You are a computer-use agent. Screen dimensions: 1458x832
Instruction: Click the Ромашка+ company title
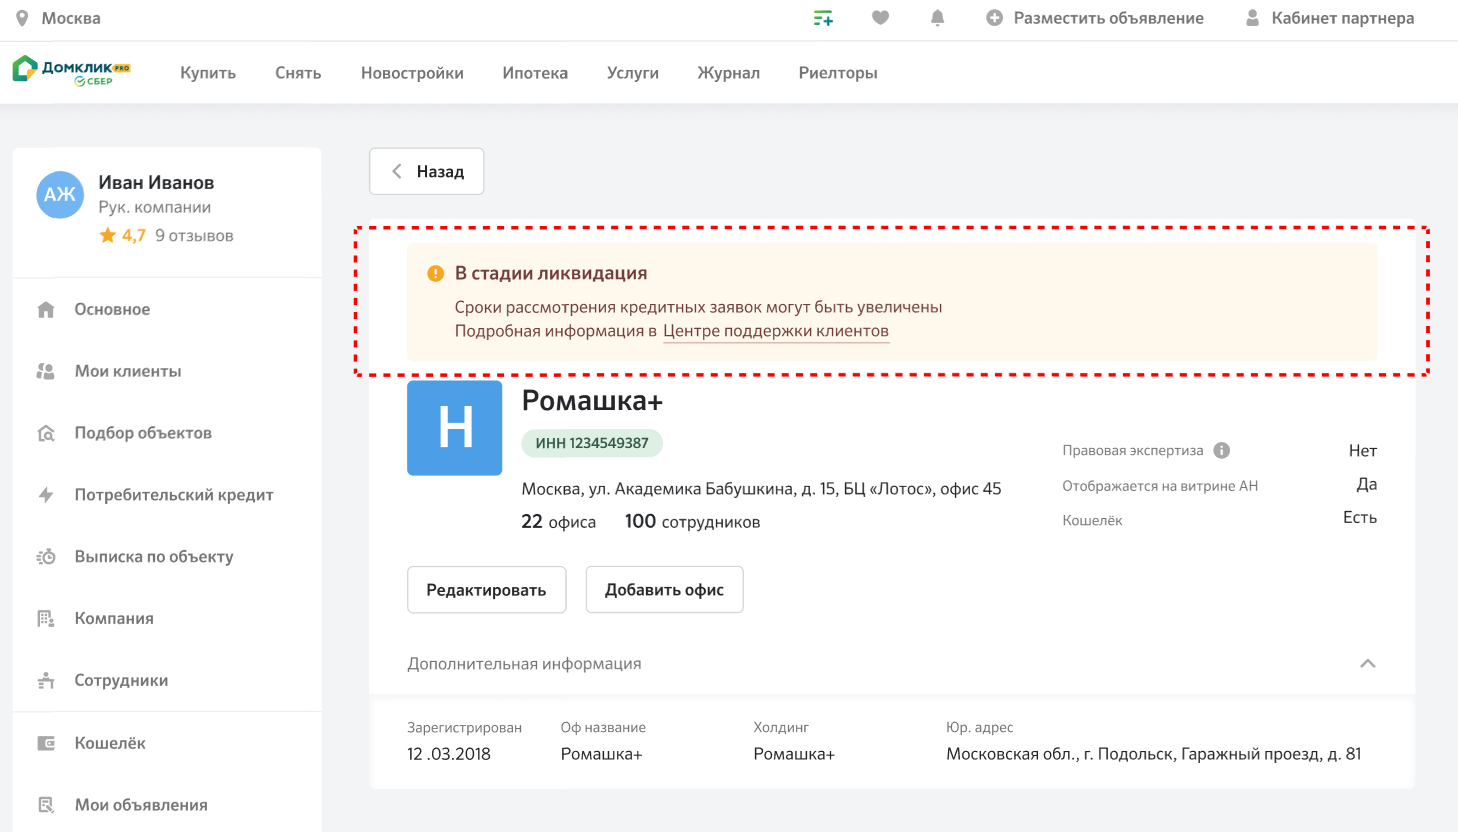click(x=592, y=401)
